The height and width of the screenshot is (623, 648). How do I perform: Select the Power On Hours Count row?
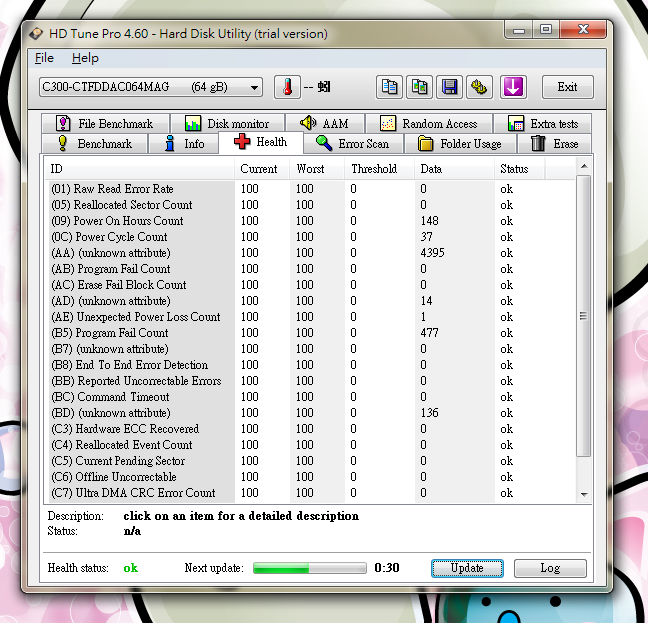click(x=310, y=221)
